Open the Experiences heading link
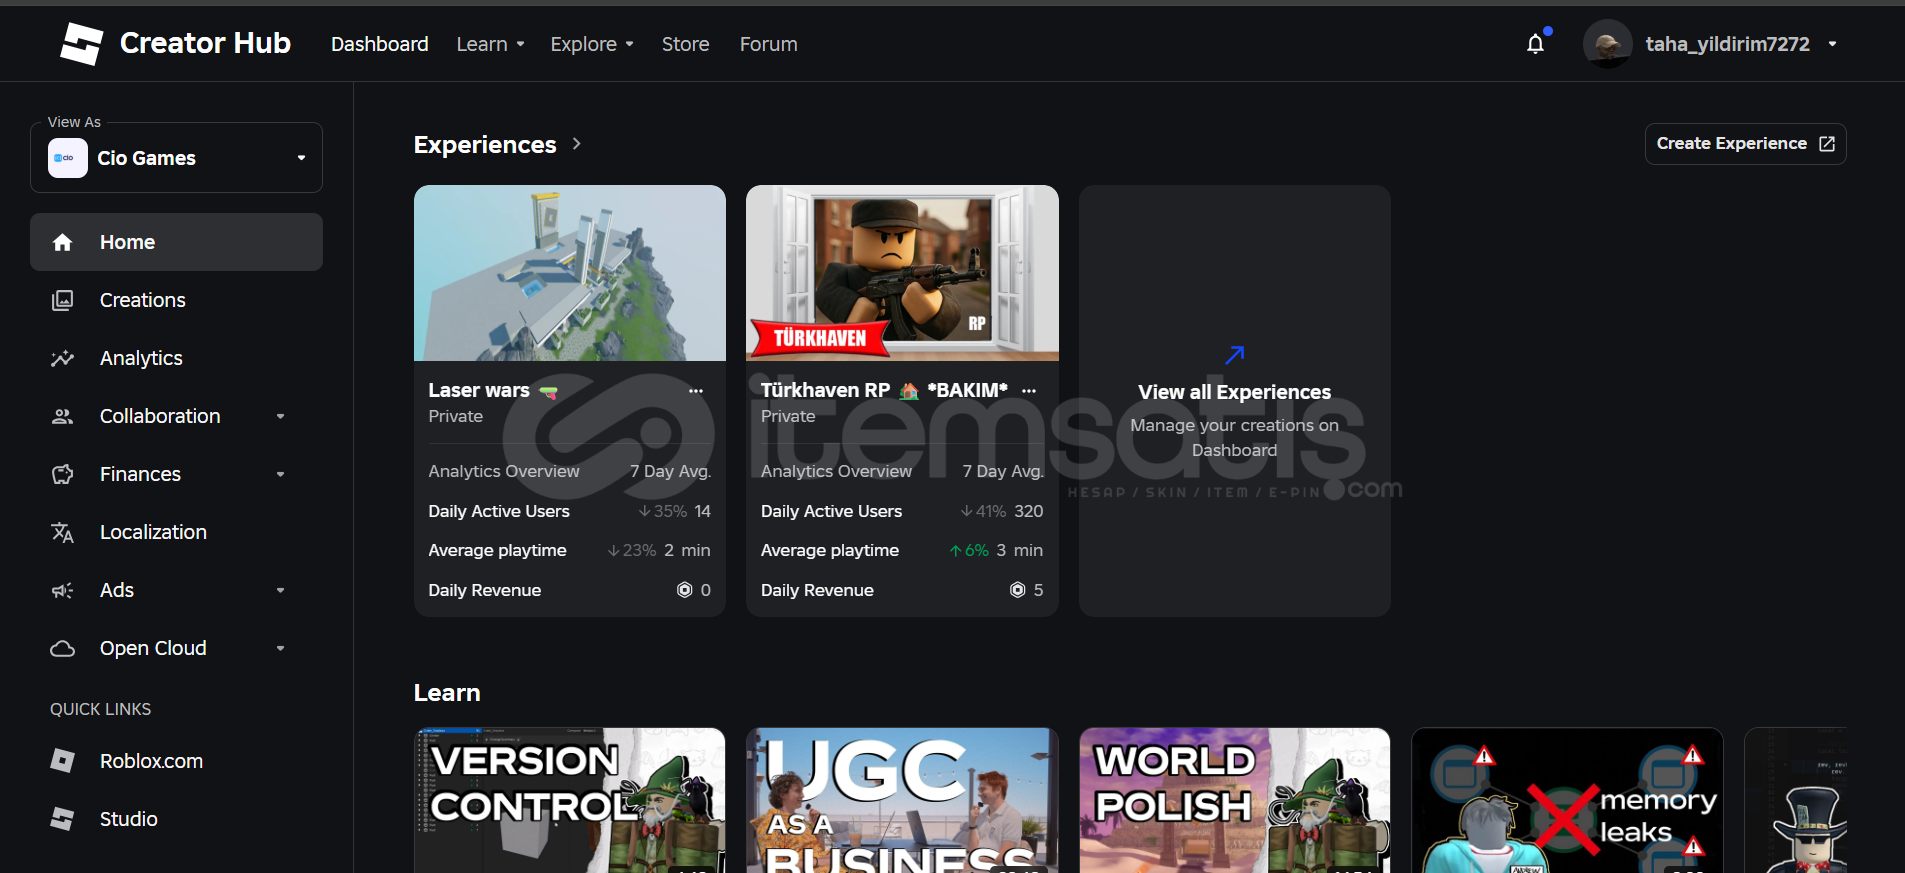Image resolution: width=1905 pixels, height=873 pixels. tap(485, 145)
